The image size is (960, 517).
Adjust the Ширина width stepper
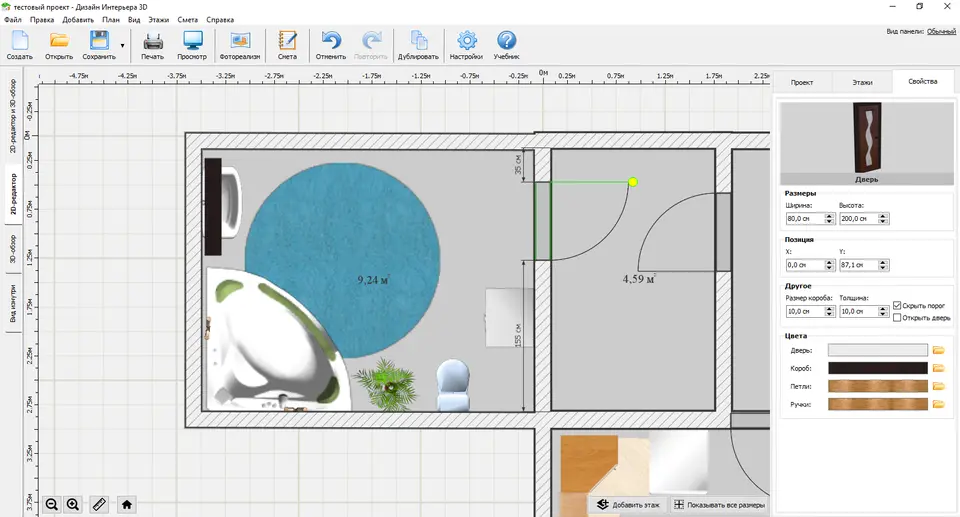[x=830, y=219]
